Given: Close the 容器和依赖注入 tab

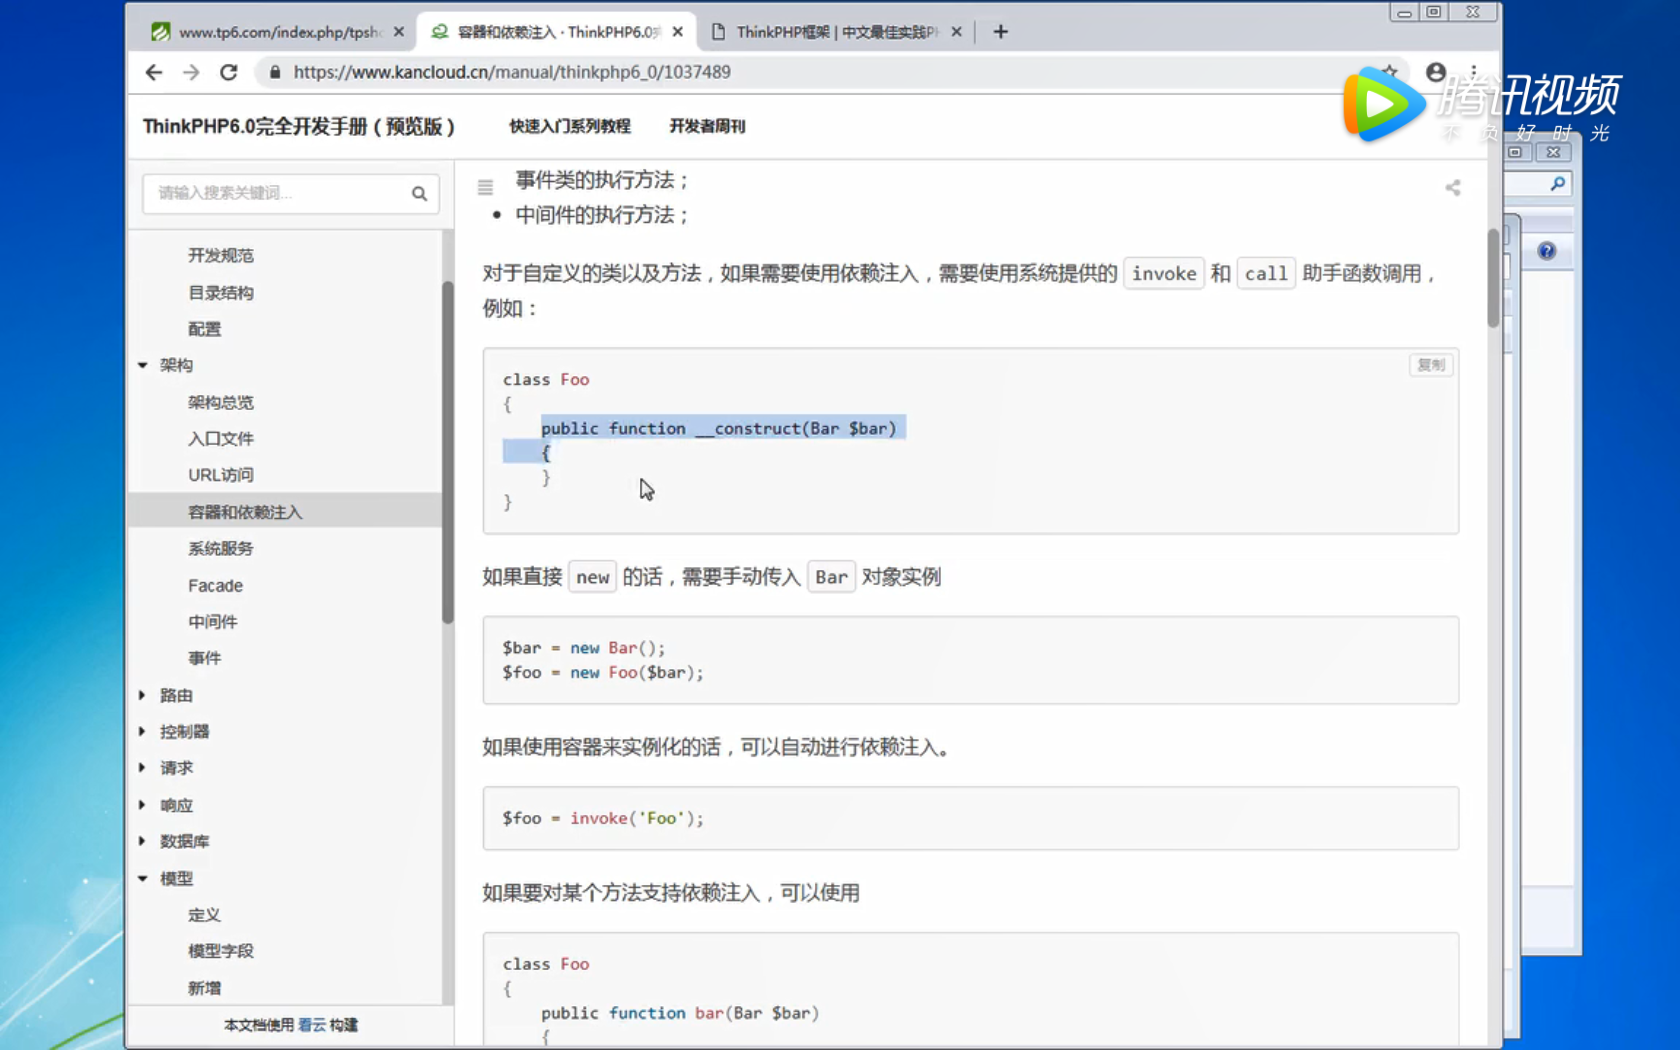Looking at the screenshot, I should pyautogui.click(x=678, y=32).
